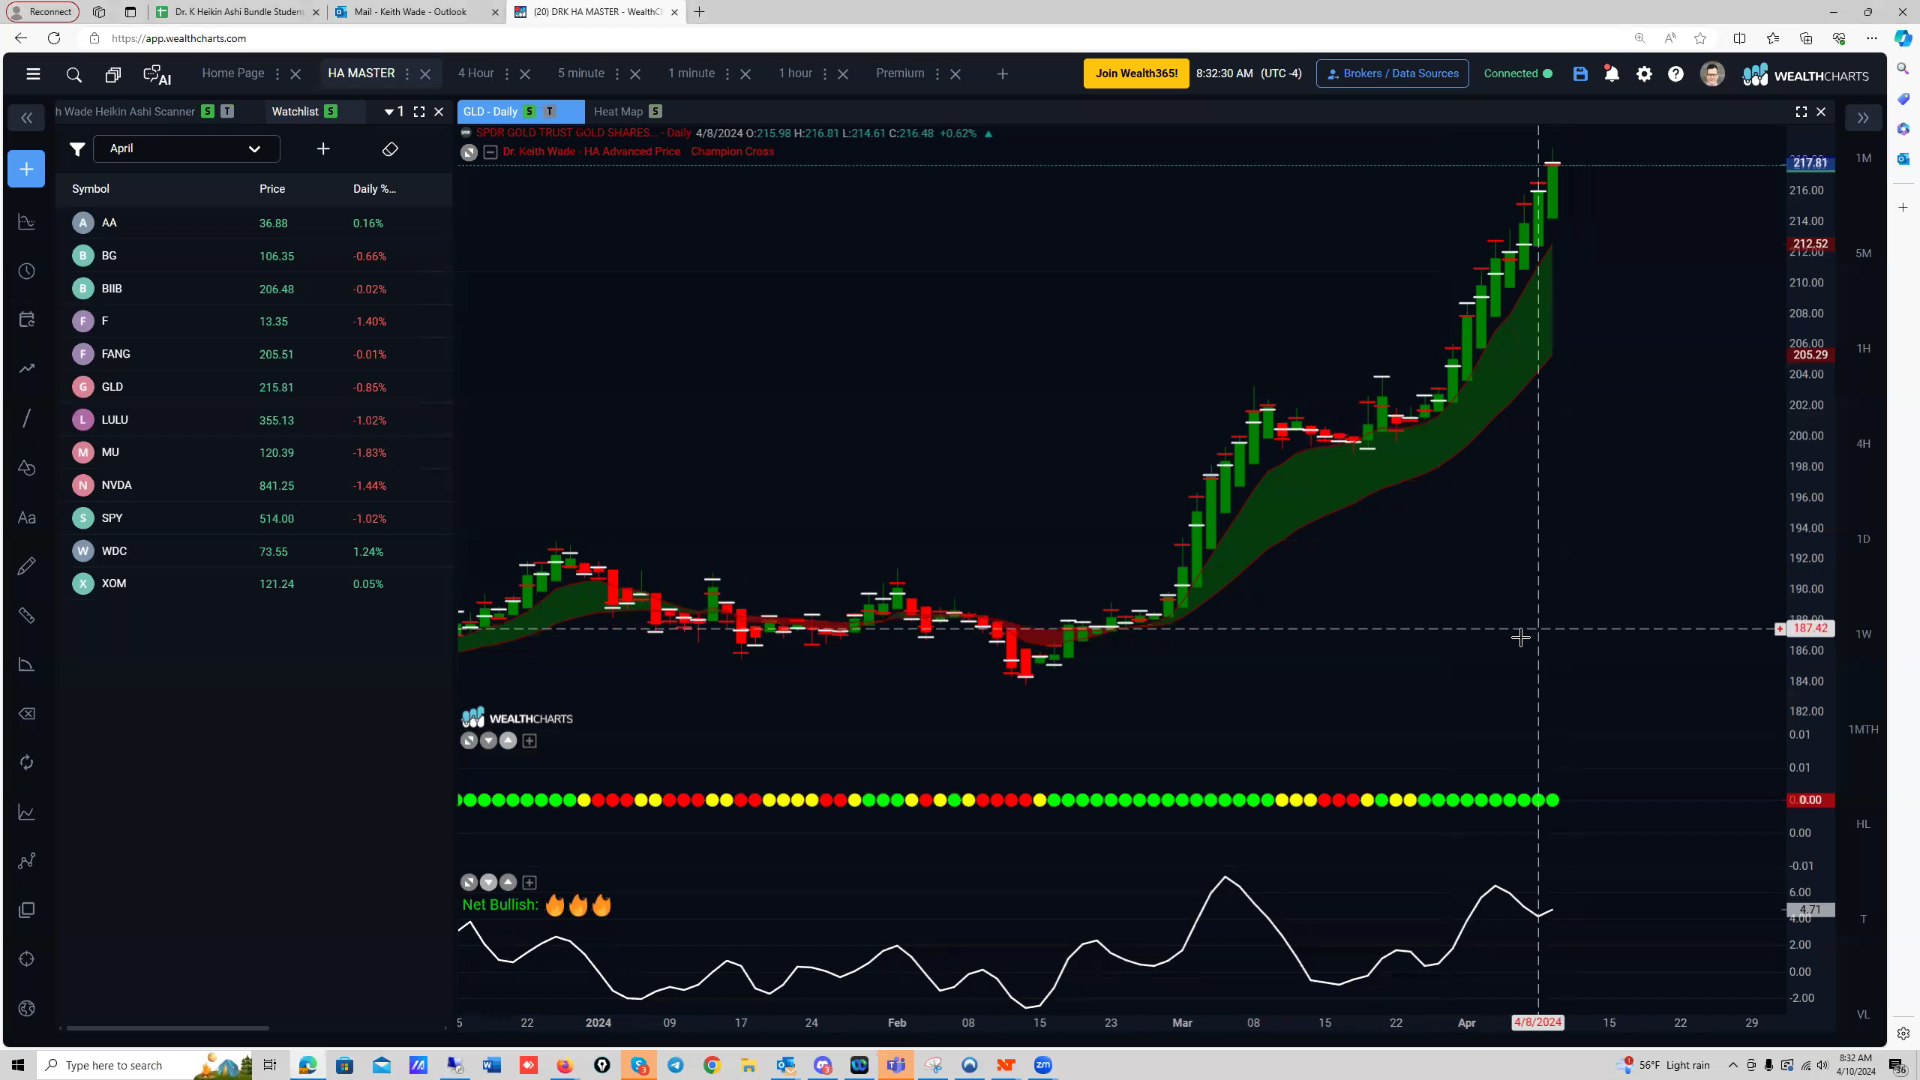Viewport: 1920px width, 1080px height.
Task: Move the dots indicator pane down
Action: pyautogui.click(x=488, y=741)
